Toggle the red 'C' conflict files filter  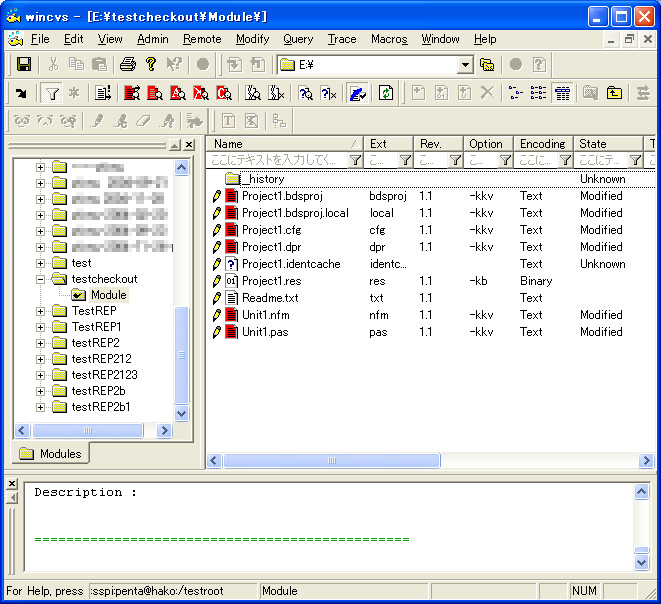tap(224, 93)
